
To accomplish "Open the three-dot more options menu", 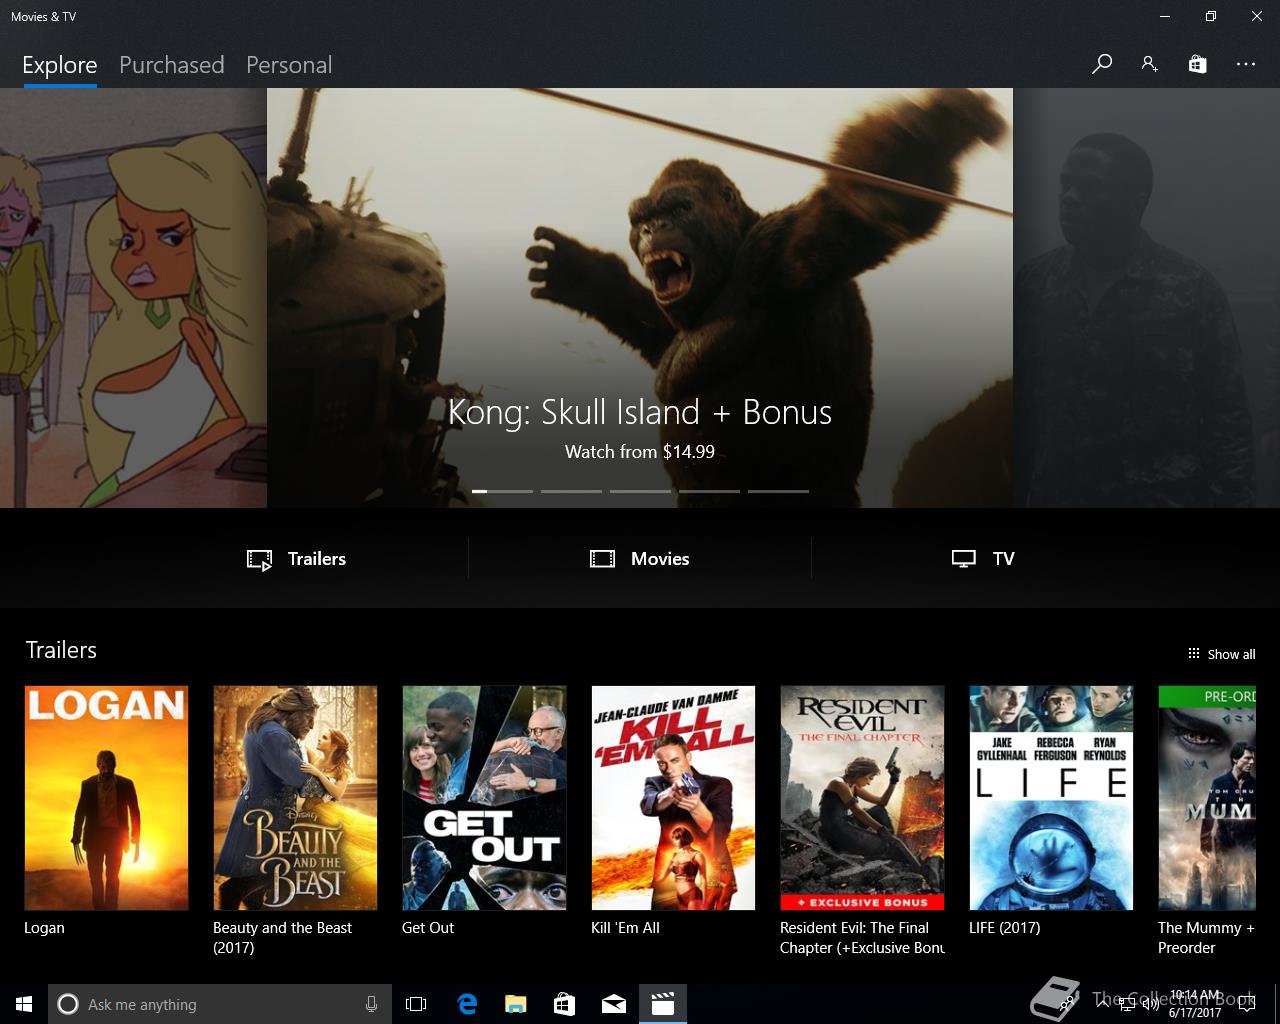I will (x=1245, y=64).
